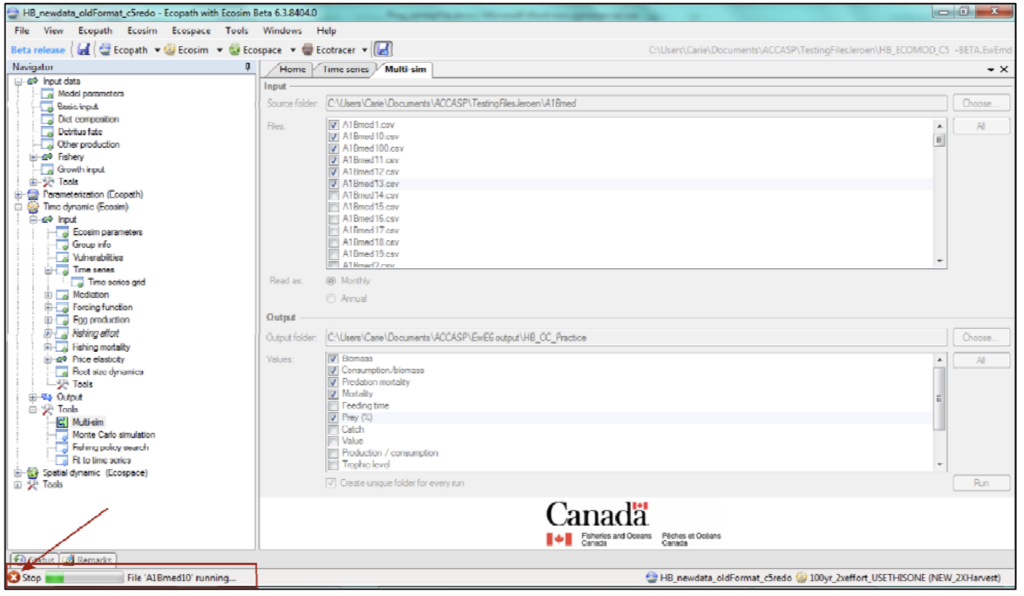Switch to the Time series tab

345,69
